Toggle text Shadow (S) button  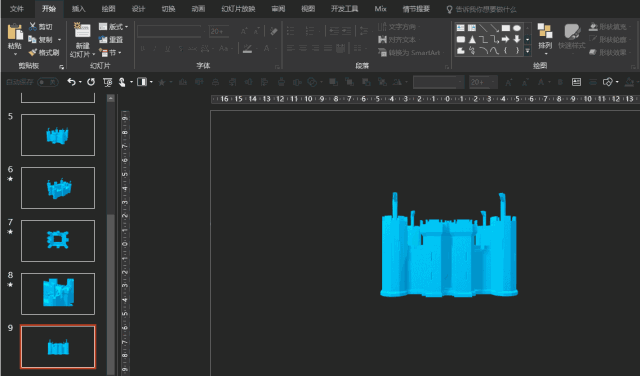180,49
